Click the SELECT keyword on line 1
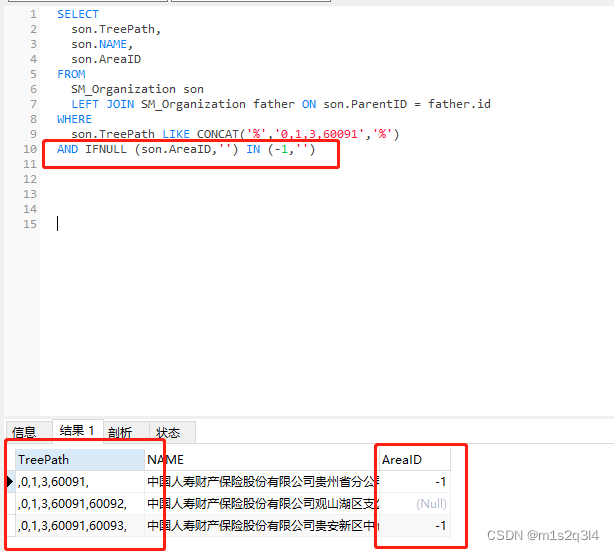614x552 pixels. [x=78, y=14]
